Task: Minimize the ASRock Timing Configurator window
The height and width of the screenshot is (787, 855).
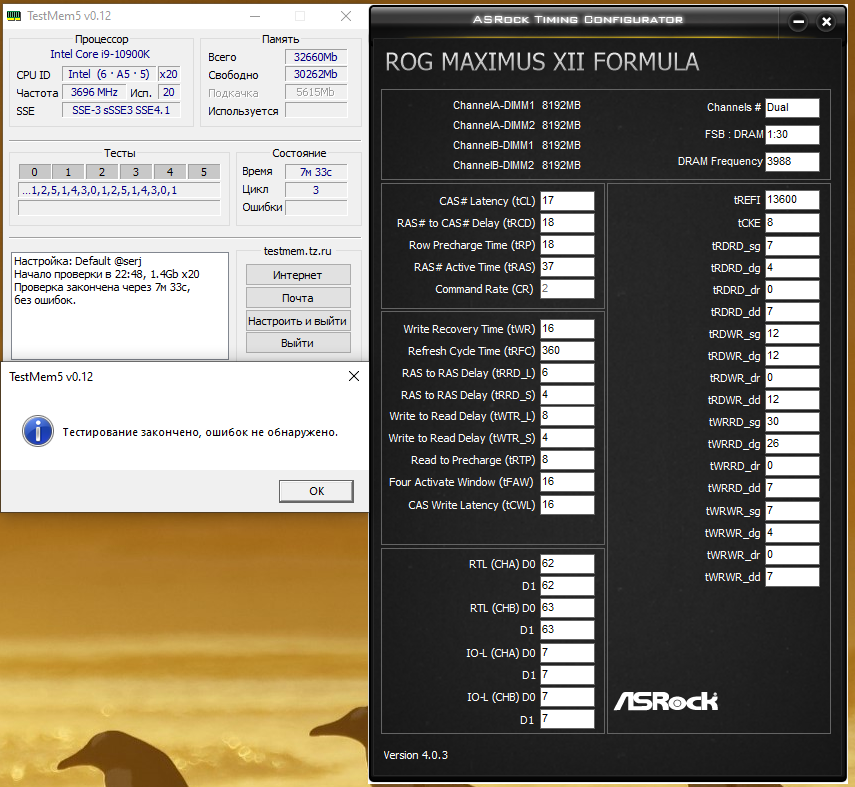Action: pos(798,22)
